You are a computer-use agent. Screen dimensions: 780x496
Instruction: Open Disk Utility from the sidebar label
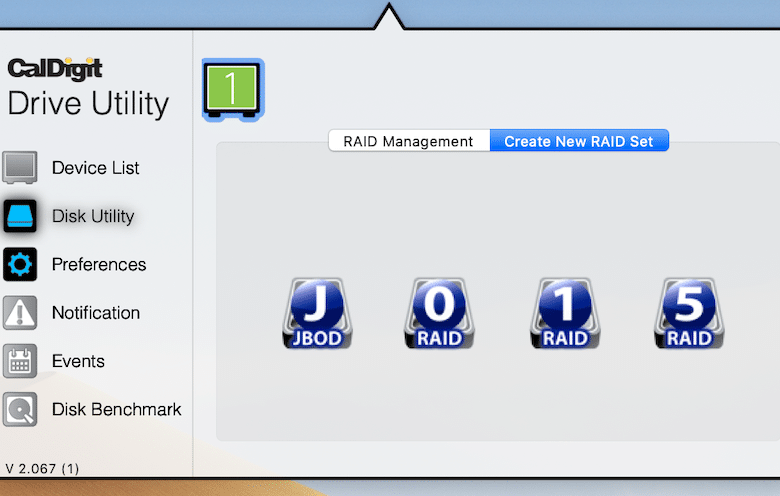click(93, 216)
